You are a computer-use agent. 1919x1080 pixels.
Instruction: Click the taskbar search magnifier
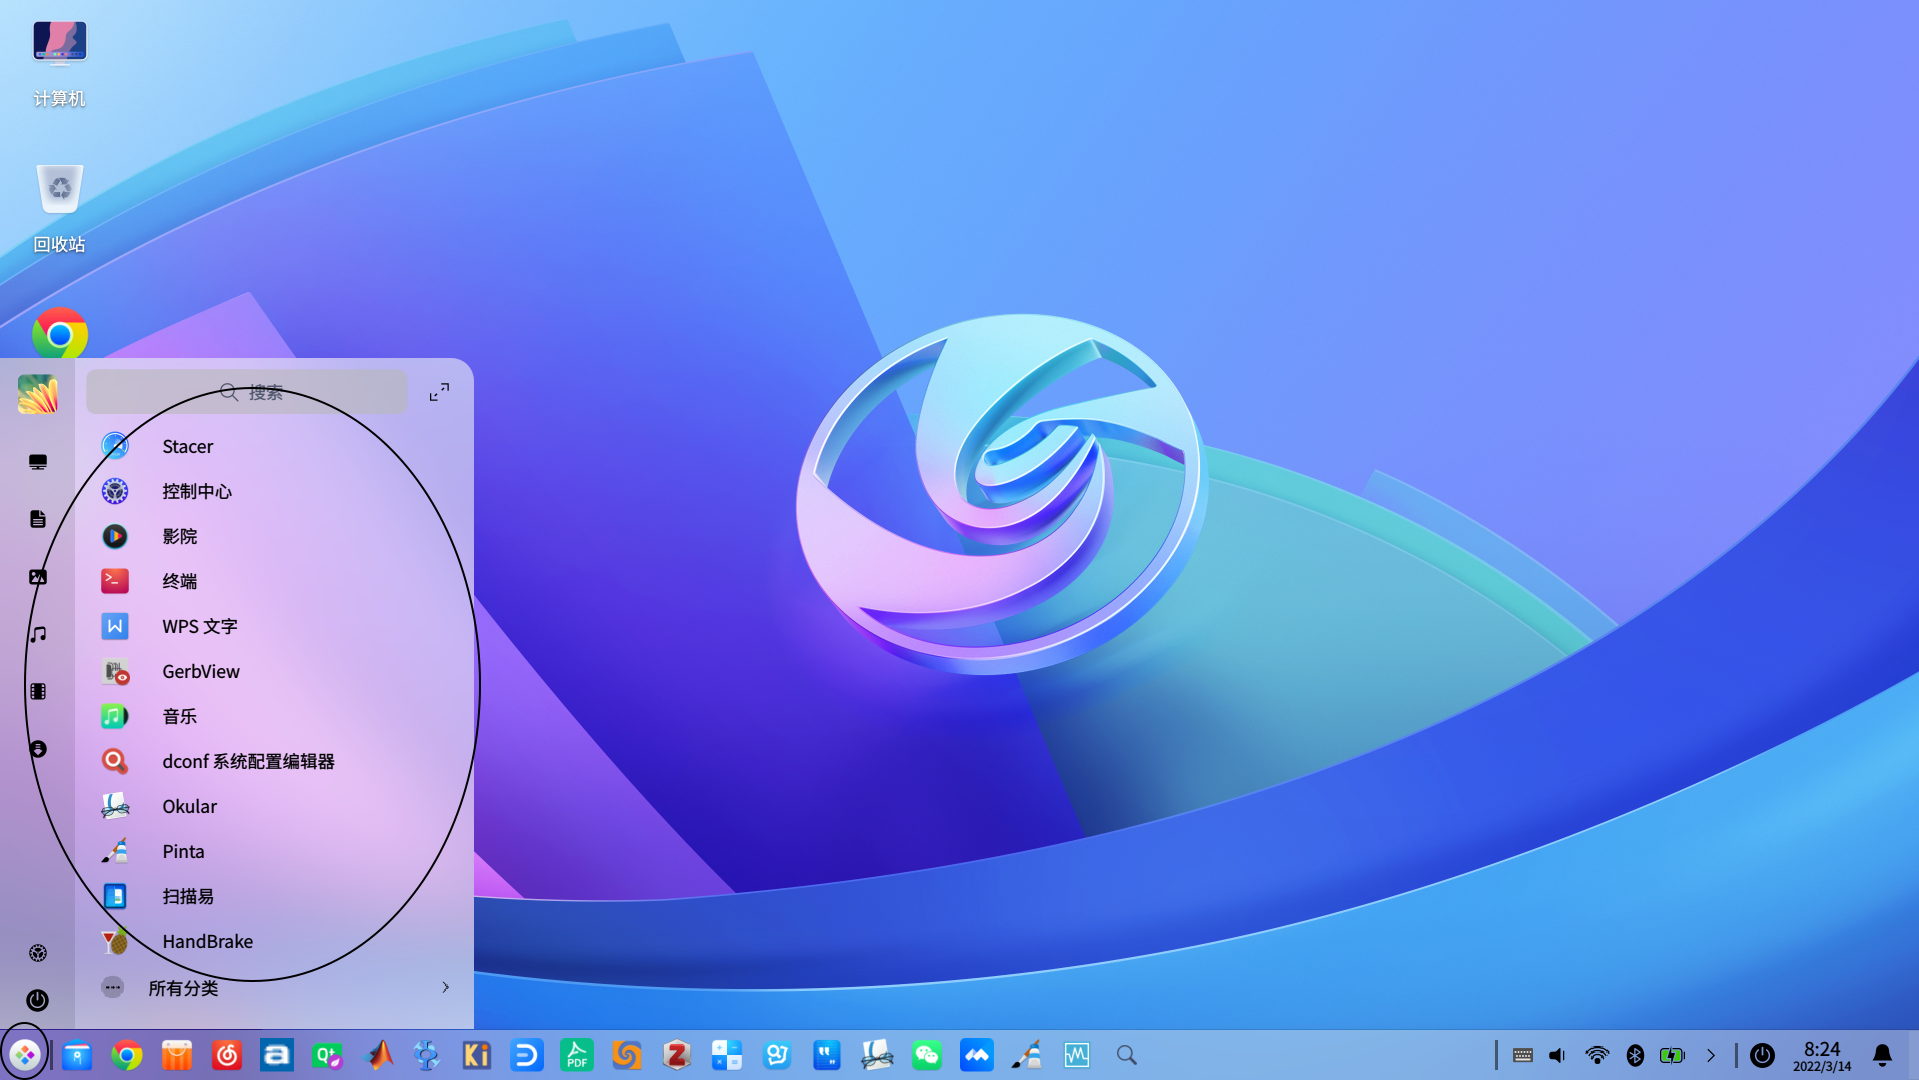coord(1127,1055)
